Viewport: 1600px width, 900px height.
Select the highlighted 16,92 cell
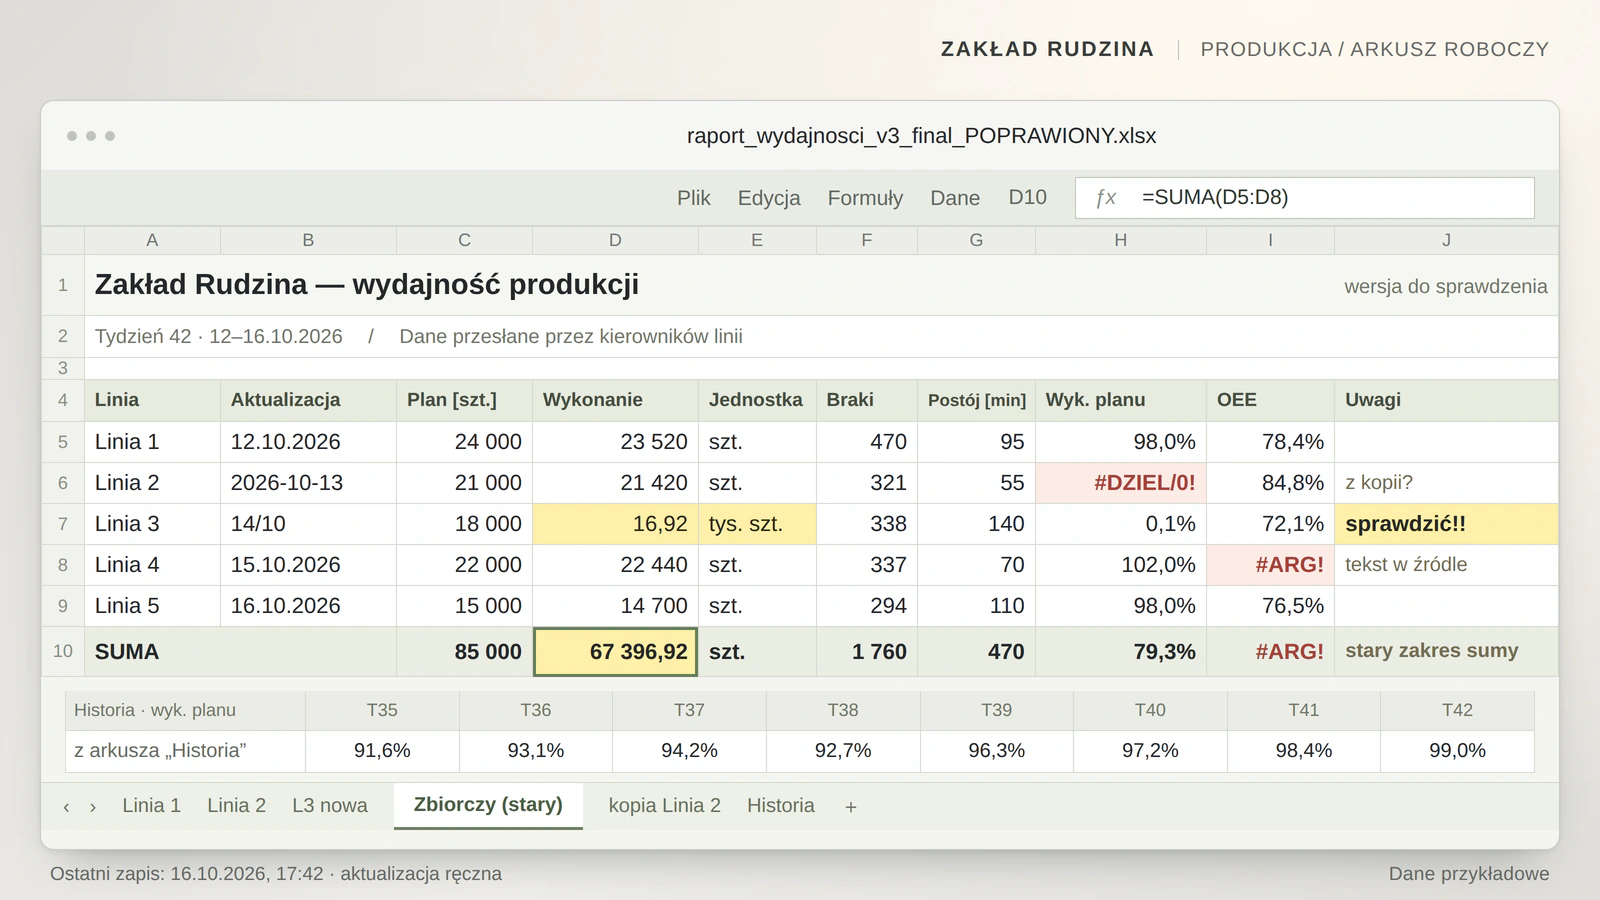click(615, 524)
